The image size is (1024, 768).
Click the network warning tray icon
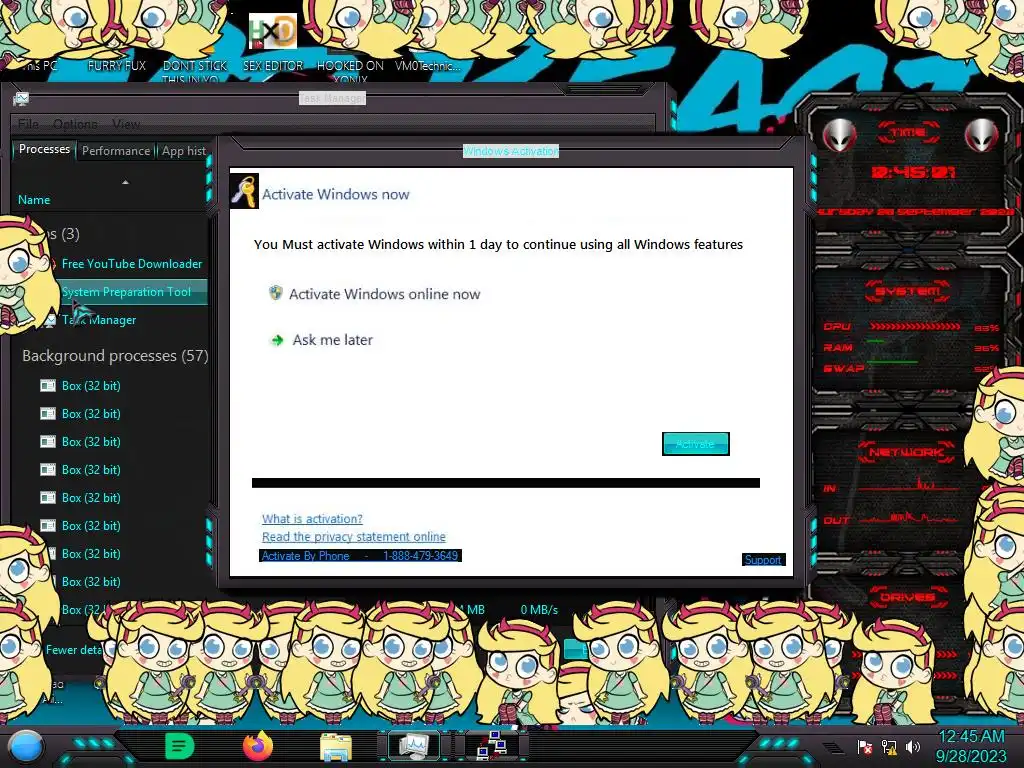coord(889,746)
